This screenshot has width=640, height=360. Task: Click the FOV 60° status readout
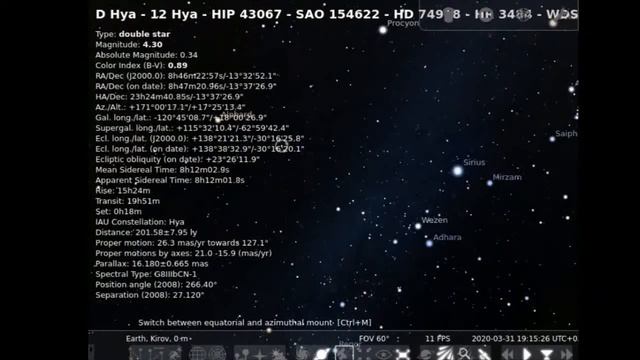(x=374, y=338)
